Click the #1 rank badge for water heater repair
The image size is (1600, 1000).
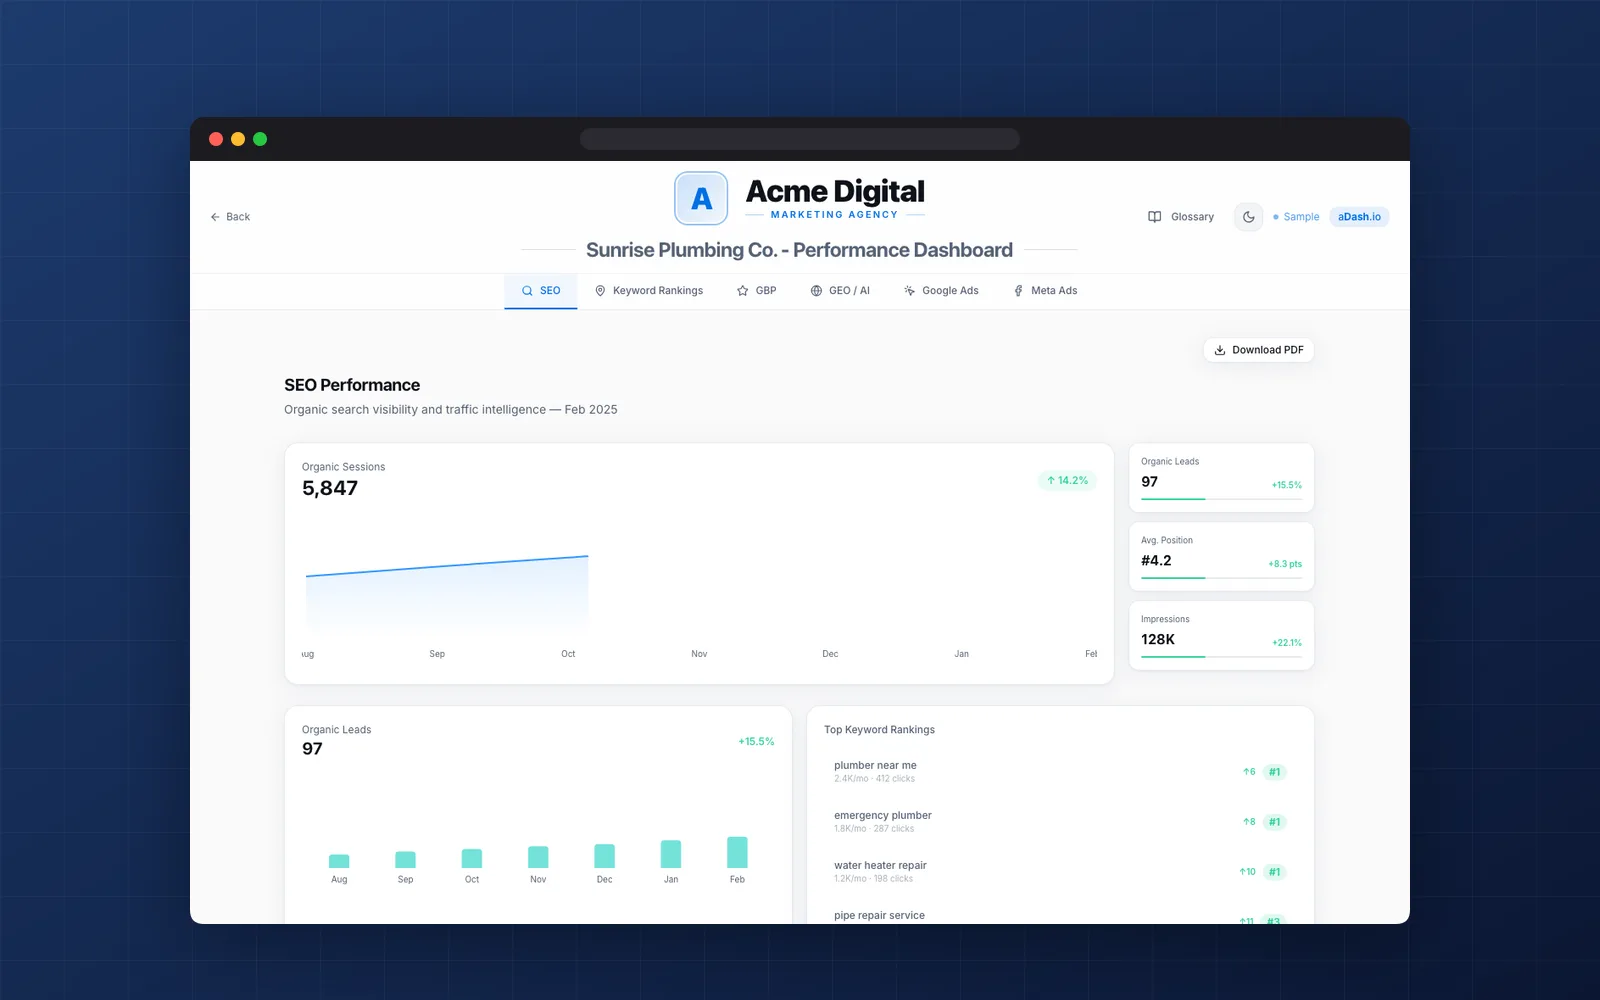coord(1274,872)
